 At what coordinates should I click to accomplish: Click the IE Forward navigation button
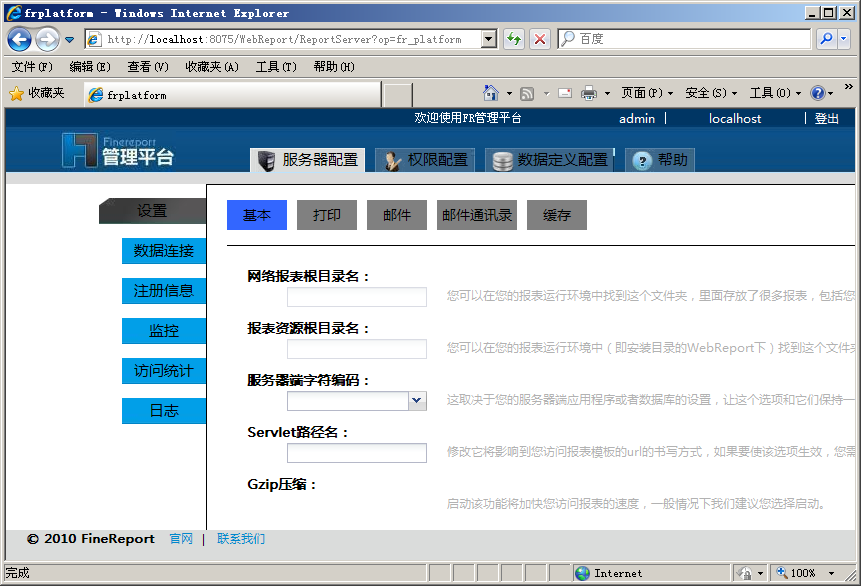click(x=47, y=39)
